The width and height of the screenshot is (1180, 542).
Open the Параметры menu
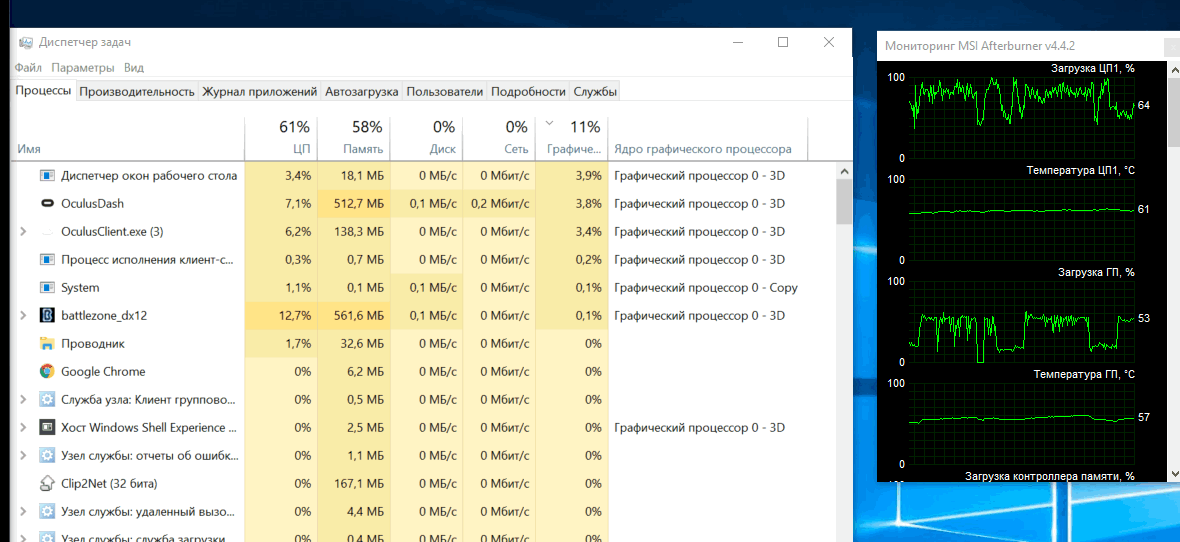tap(83, 68)
